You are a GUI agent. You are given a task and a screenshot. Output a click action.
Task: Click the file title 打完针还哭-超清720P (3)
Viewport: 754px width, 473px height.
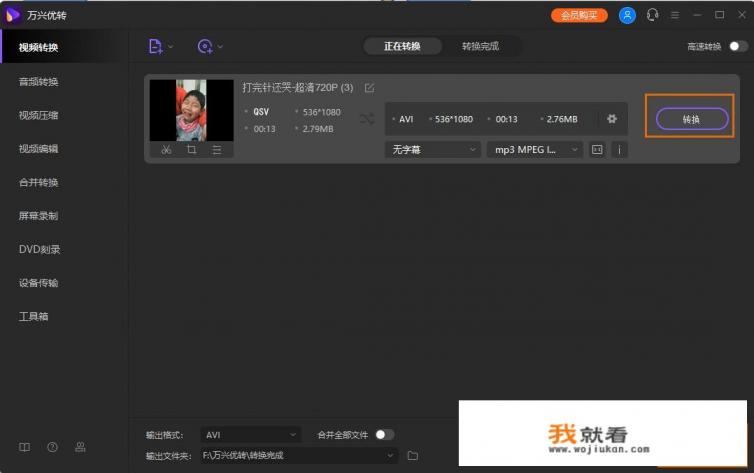click(298, 87)
